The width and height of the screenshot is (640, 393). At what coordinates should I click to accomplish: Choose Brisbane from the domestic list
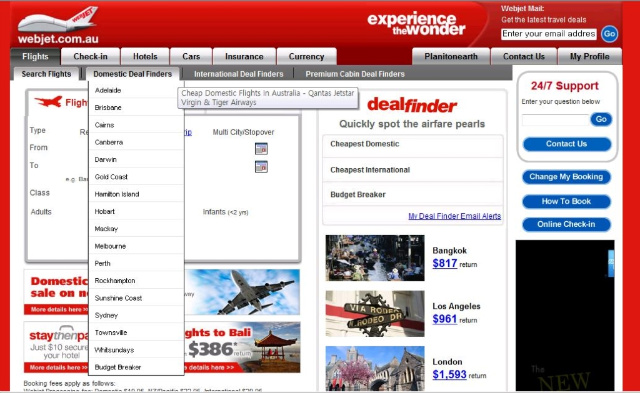136,107
